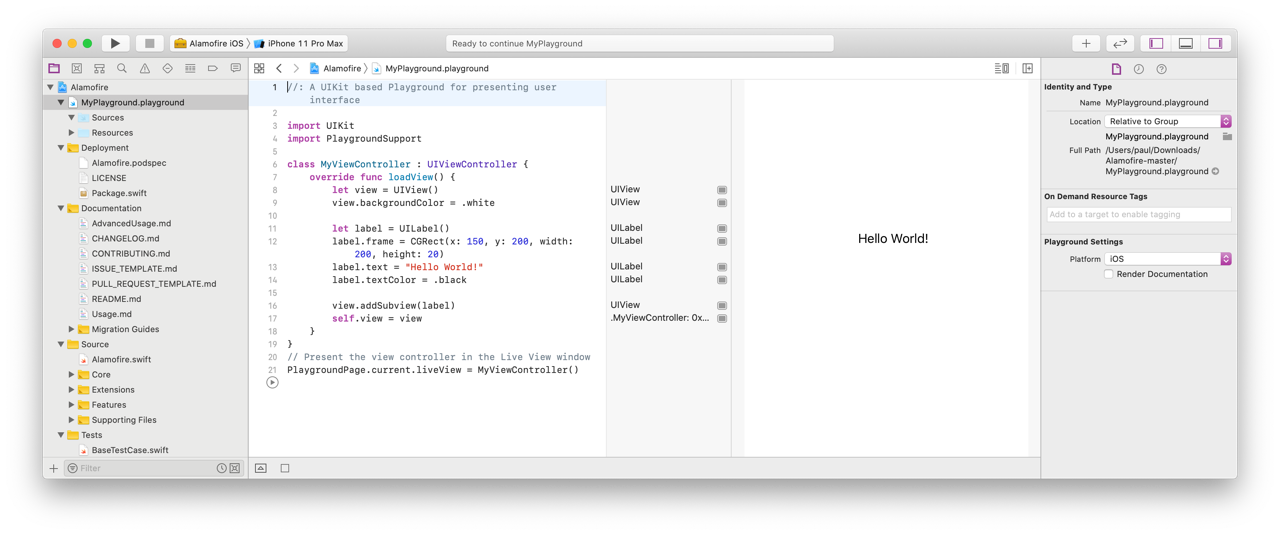Screen dimensions: 1280x535
Task: Go forward with the jump bar arrow
Action: click(296, 68)
